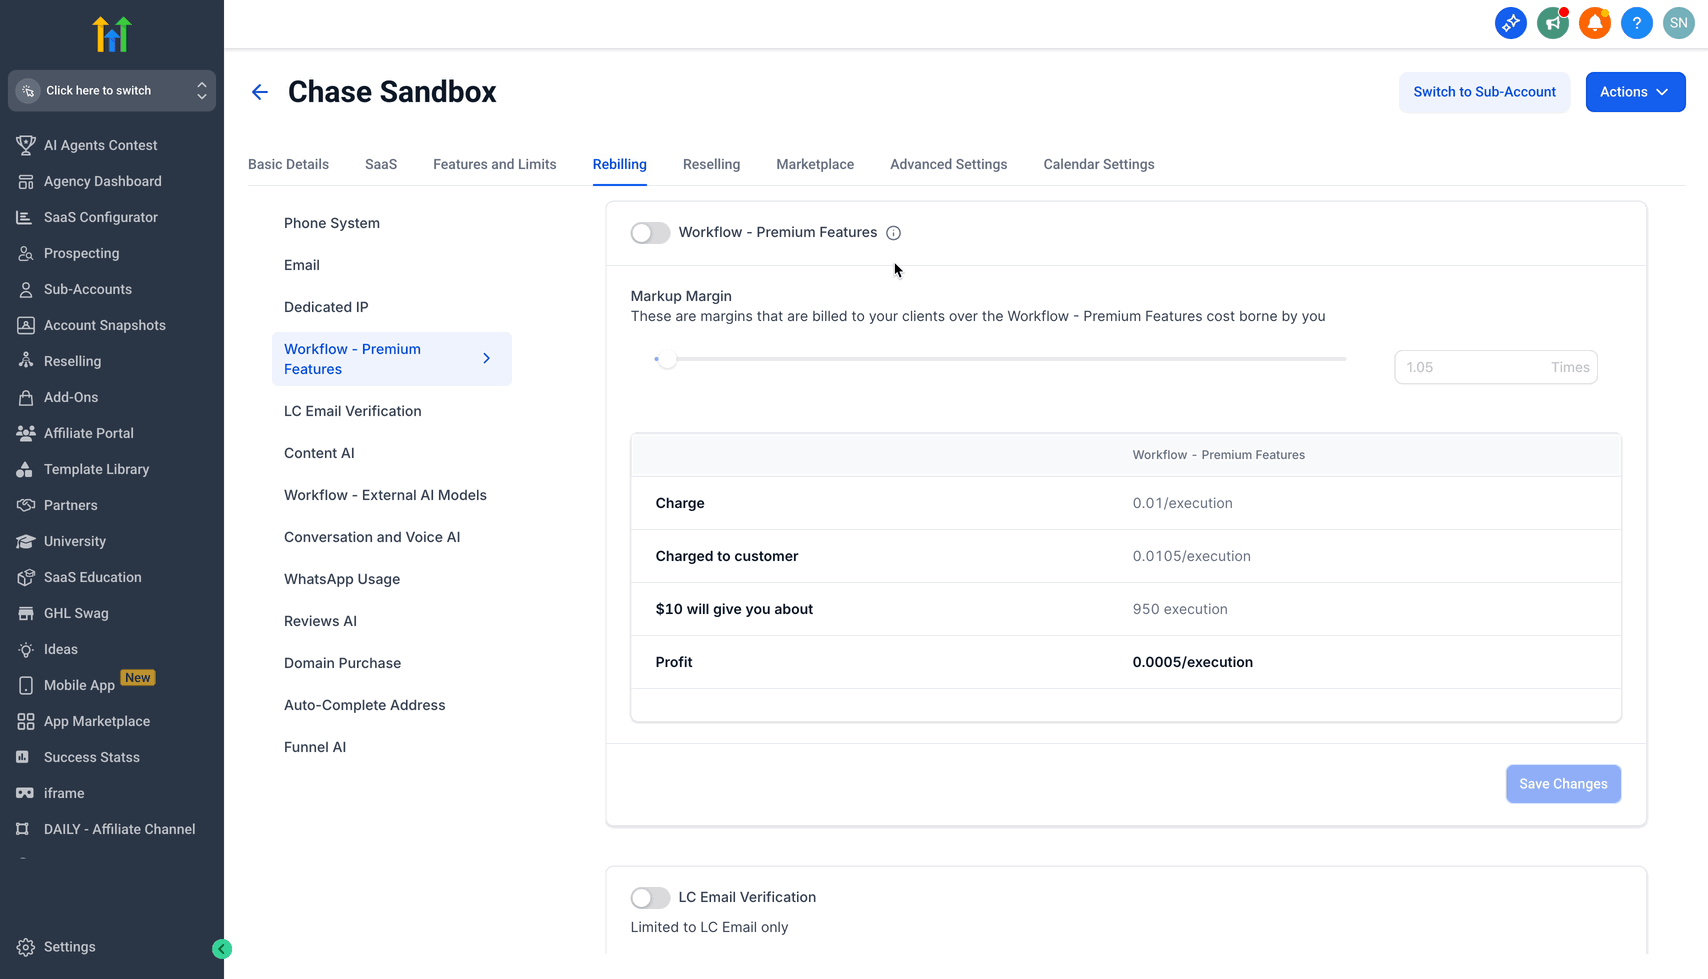This screenshot has height=979, width=1708.
Task: Turn on the LC Email Verification toggle
Action: pyautogui.click(x=650, y=898)
